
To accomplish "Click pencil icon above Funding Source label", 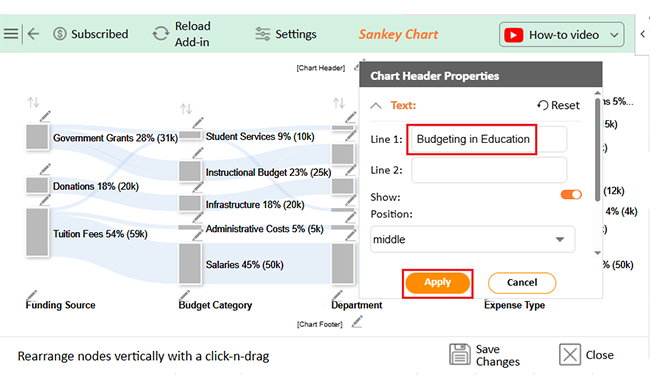I will pos(32,295).
